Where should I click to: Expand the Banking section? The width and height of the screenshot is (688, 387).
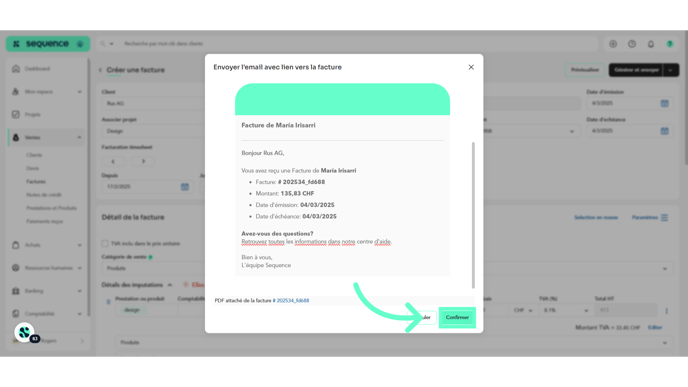click(x=79, y=291)
